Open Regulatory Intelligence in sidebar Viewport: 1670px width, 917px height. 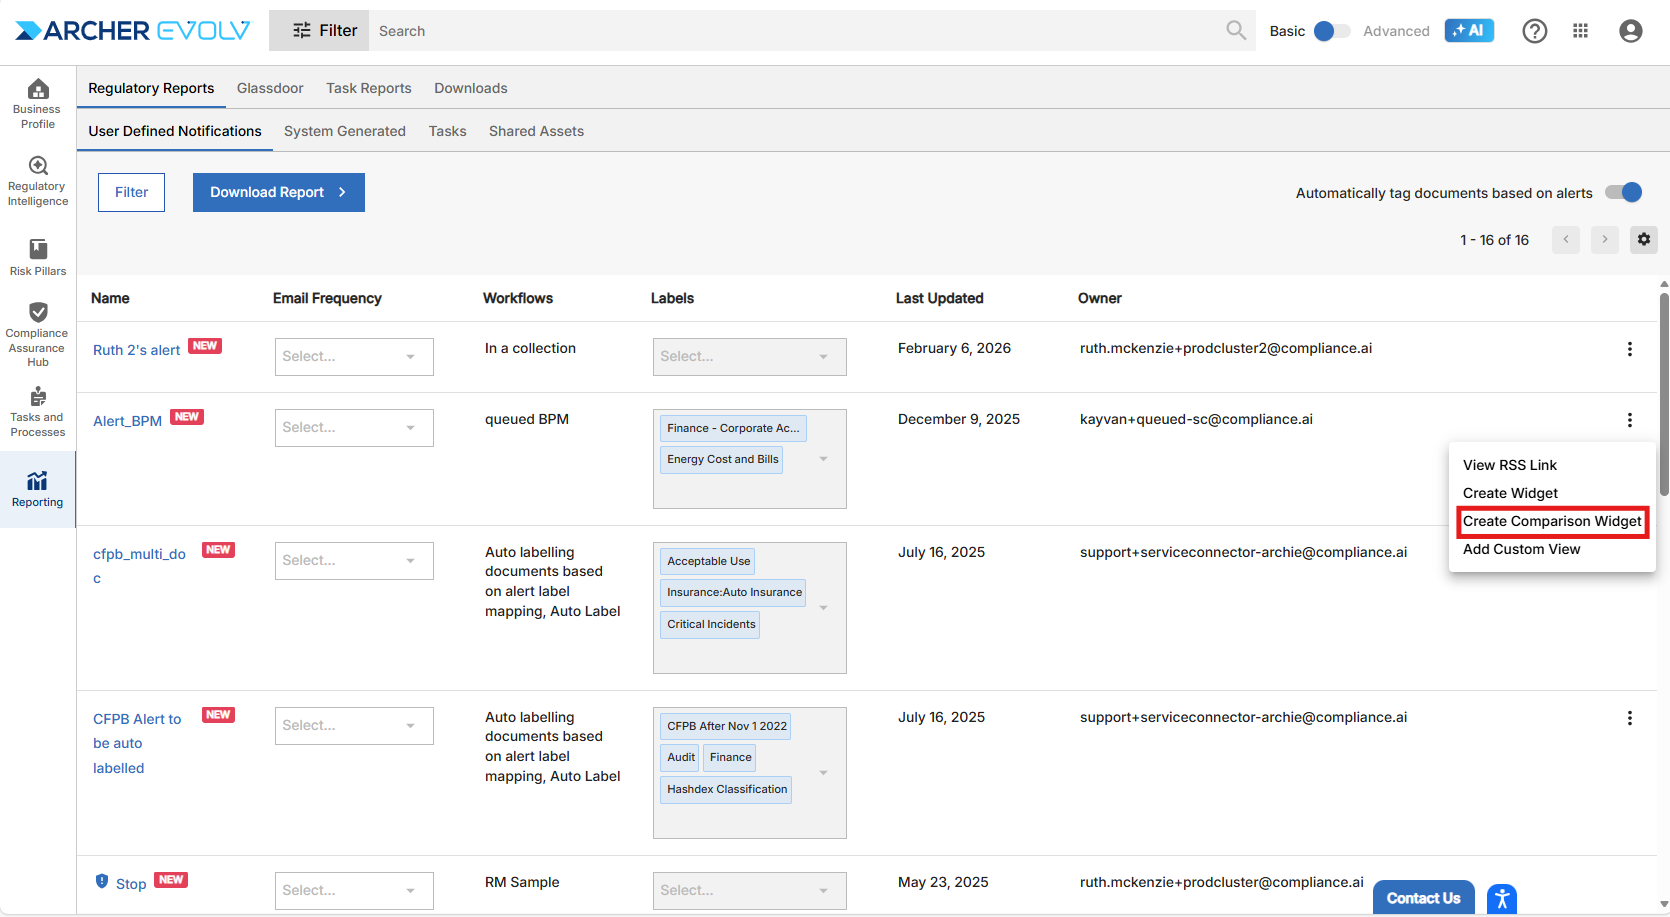pos(38,181)
